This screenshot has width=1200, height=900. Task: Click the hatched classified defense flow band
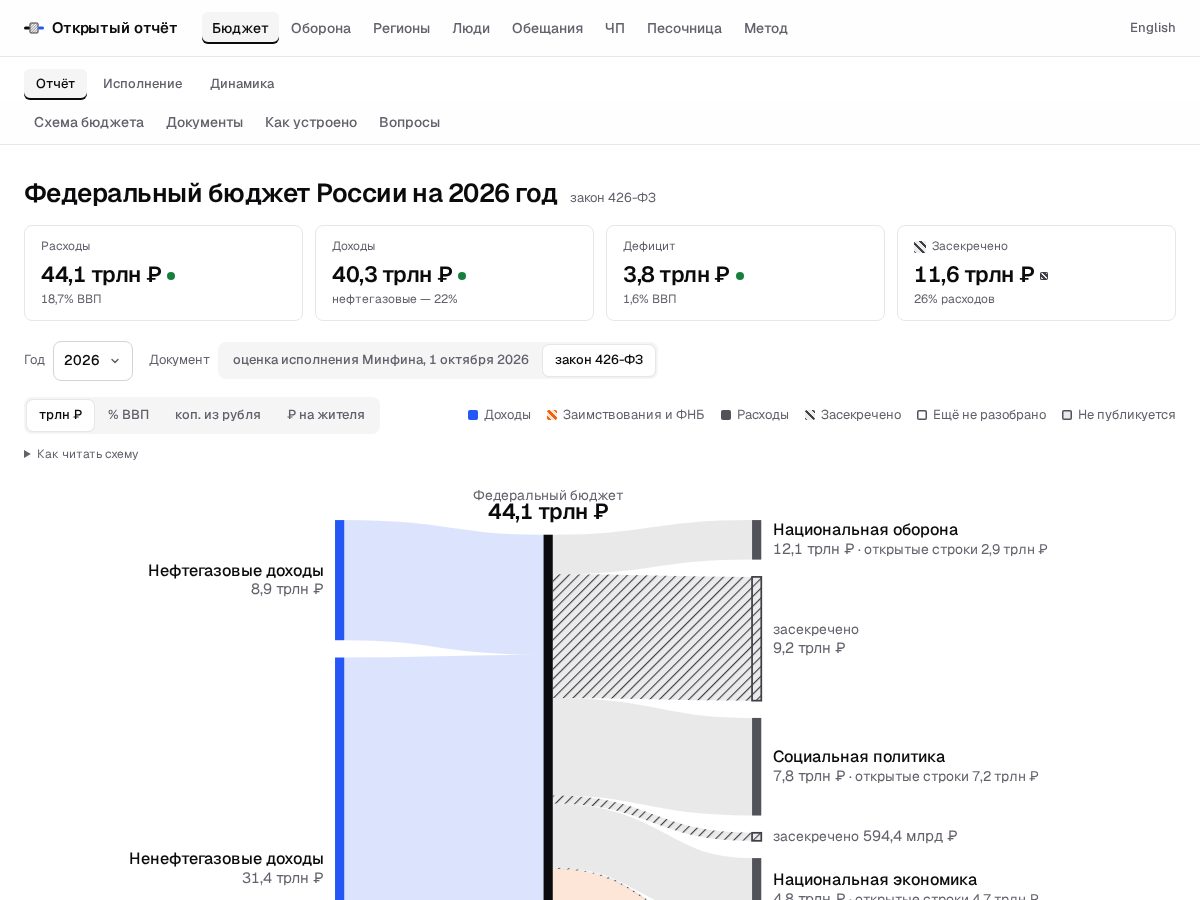pos(652,638)
